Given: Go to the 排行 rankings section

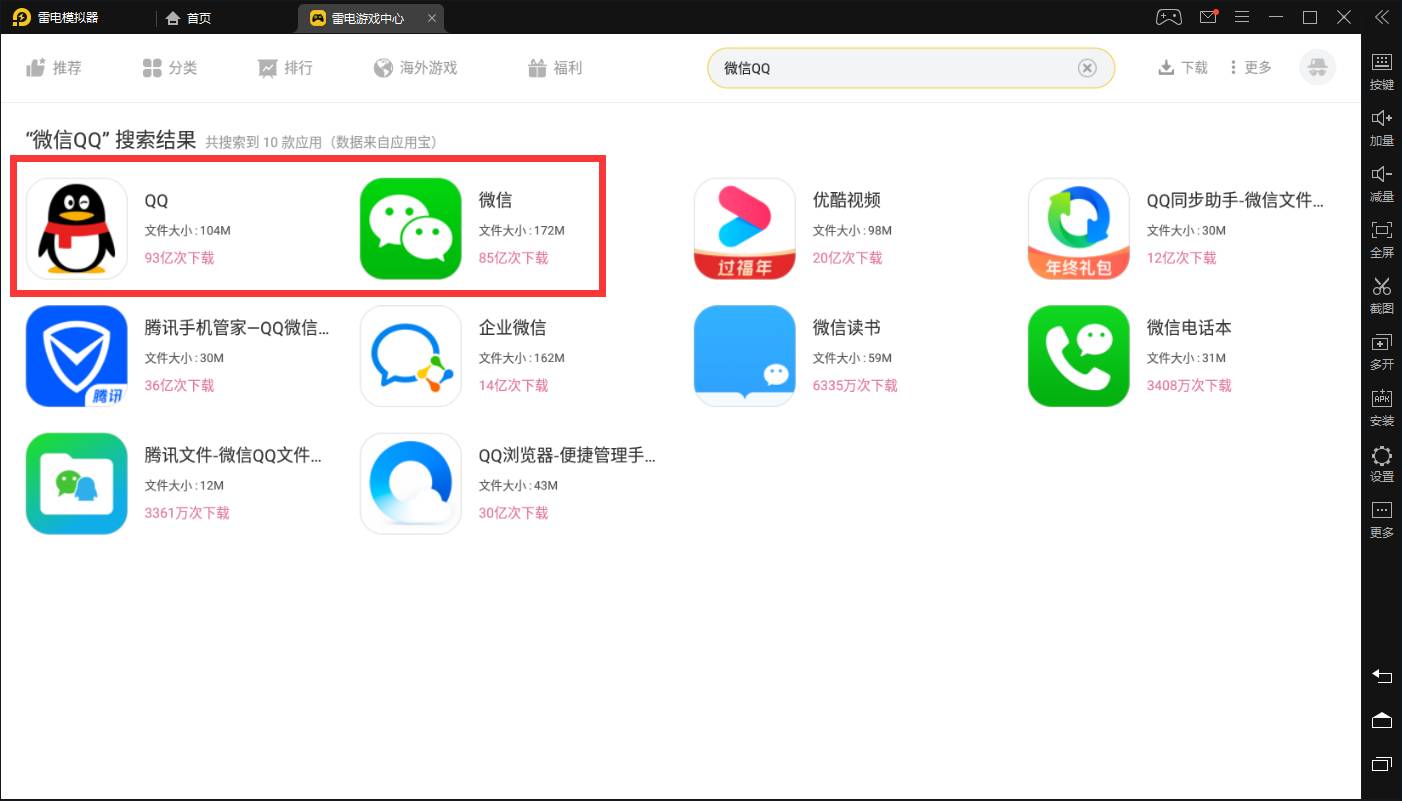Looking at the screenshot, I should coord(286,68).
